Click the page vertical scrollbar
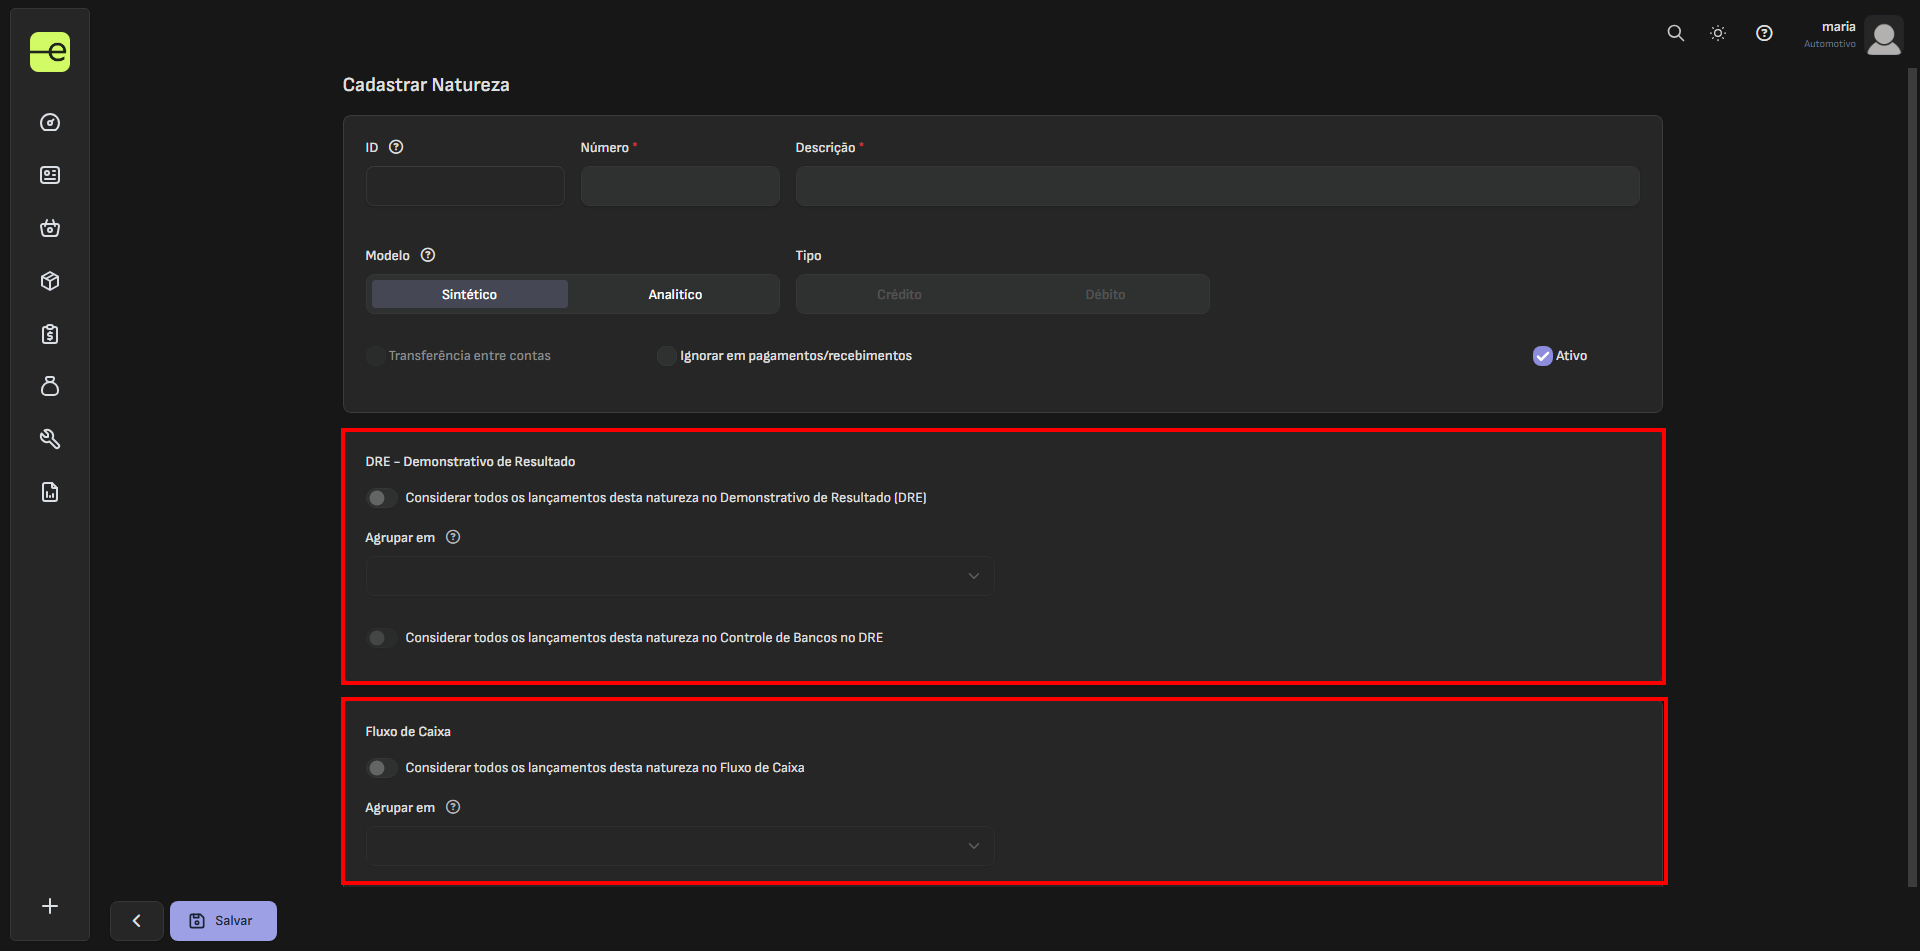The width and height of the screenshot is (1920, 951). [1912, 478]
